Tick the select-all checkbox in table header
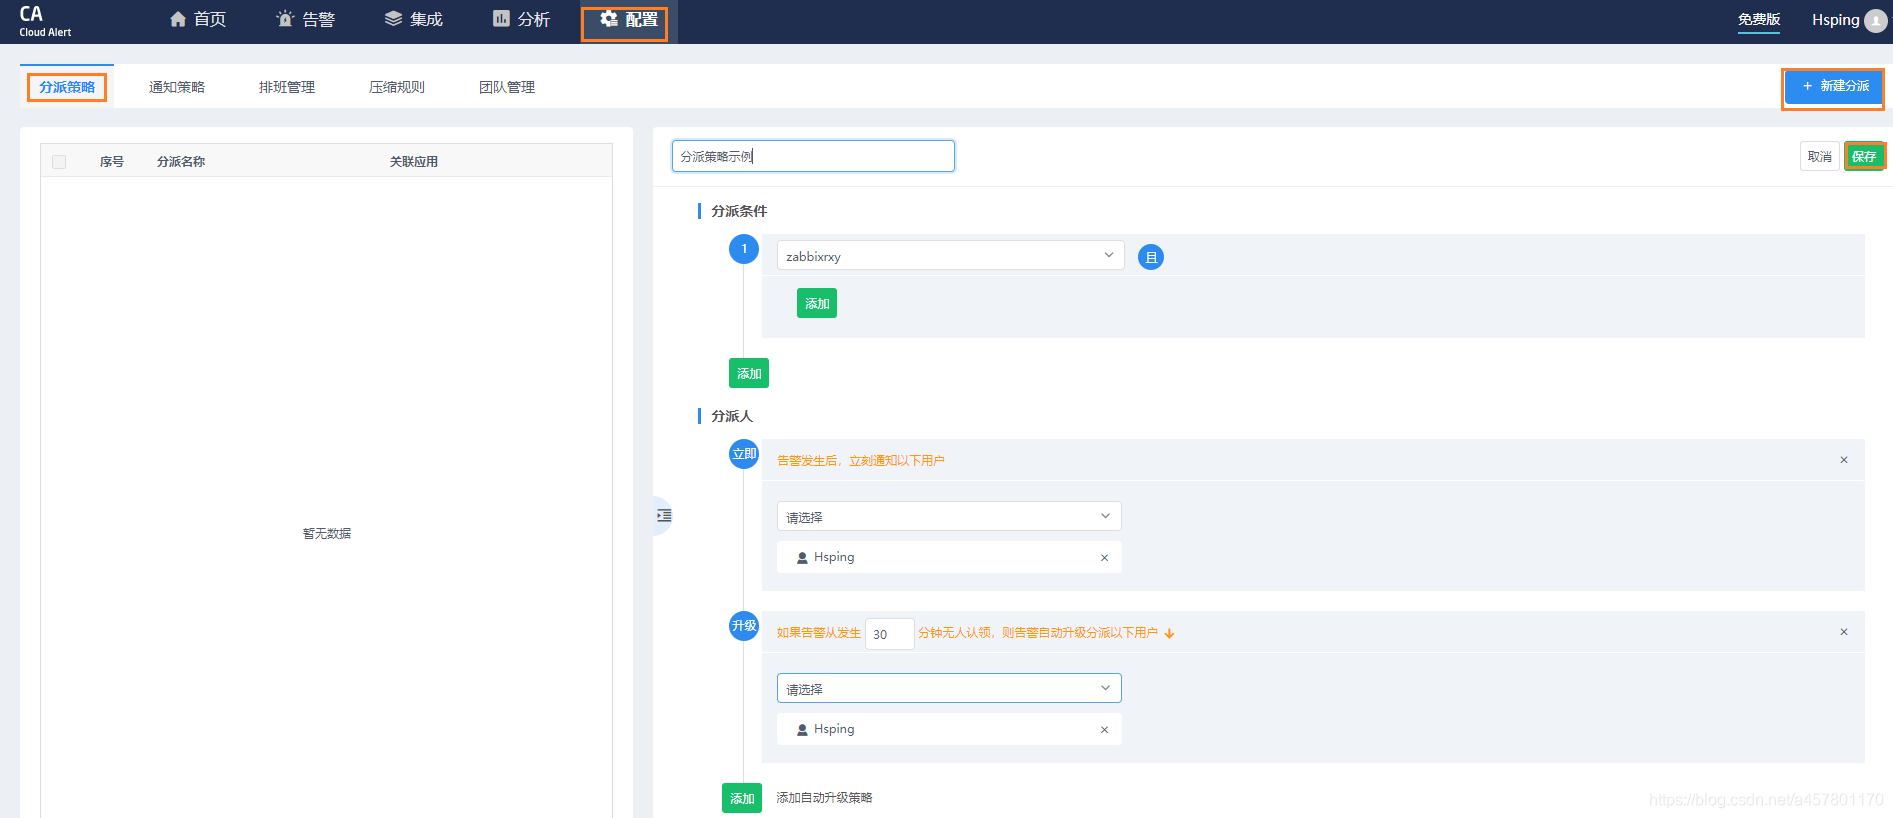The height and width of the screenshot is (818, 1893). tap(59, 162)
